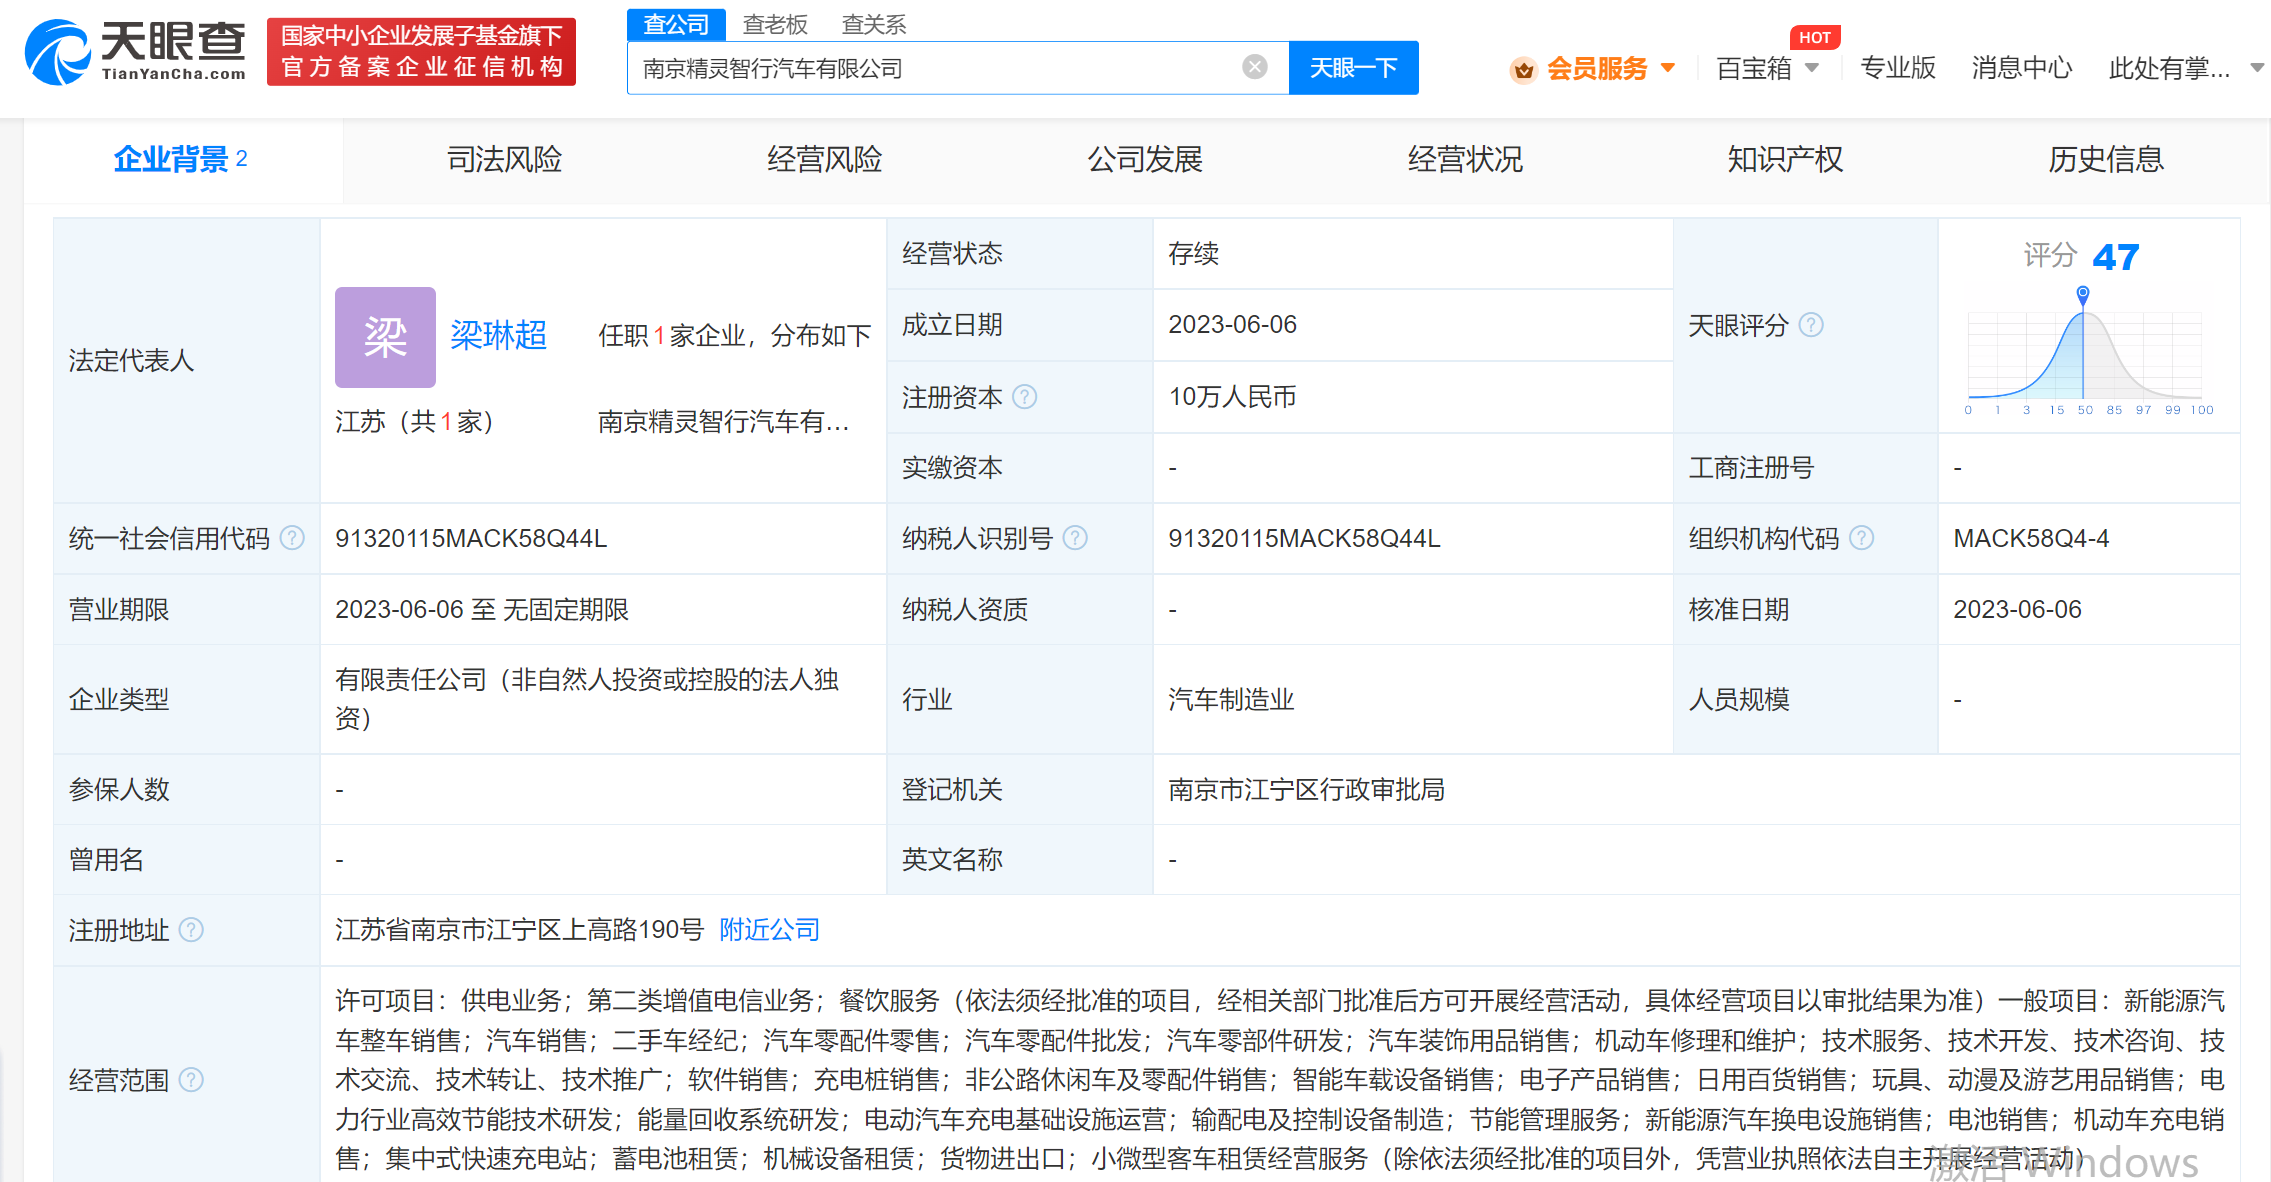Expand the 百宝箱 dropdown arrow

(1812, 68)
